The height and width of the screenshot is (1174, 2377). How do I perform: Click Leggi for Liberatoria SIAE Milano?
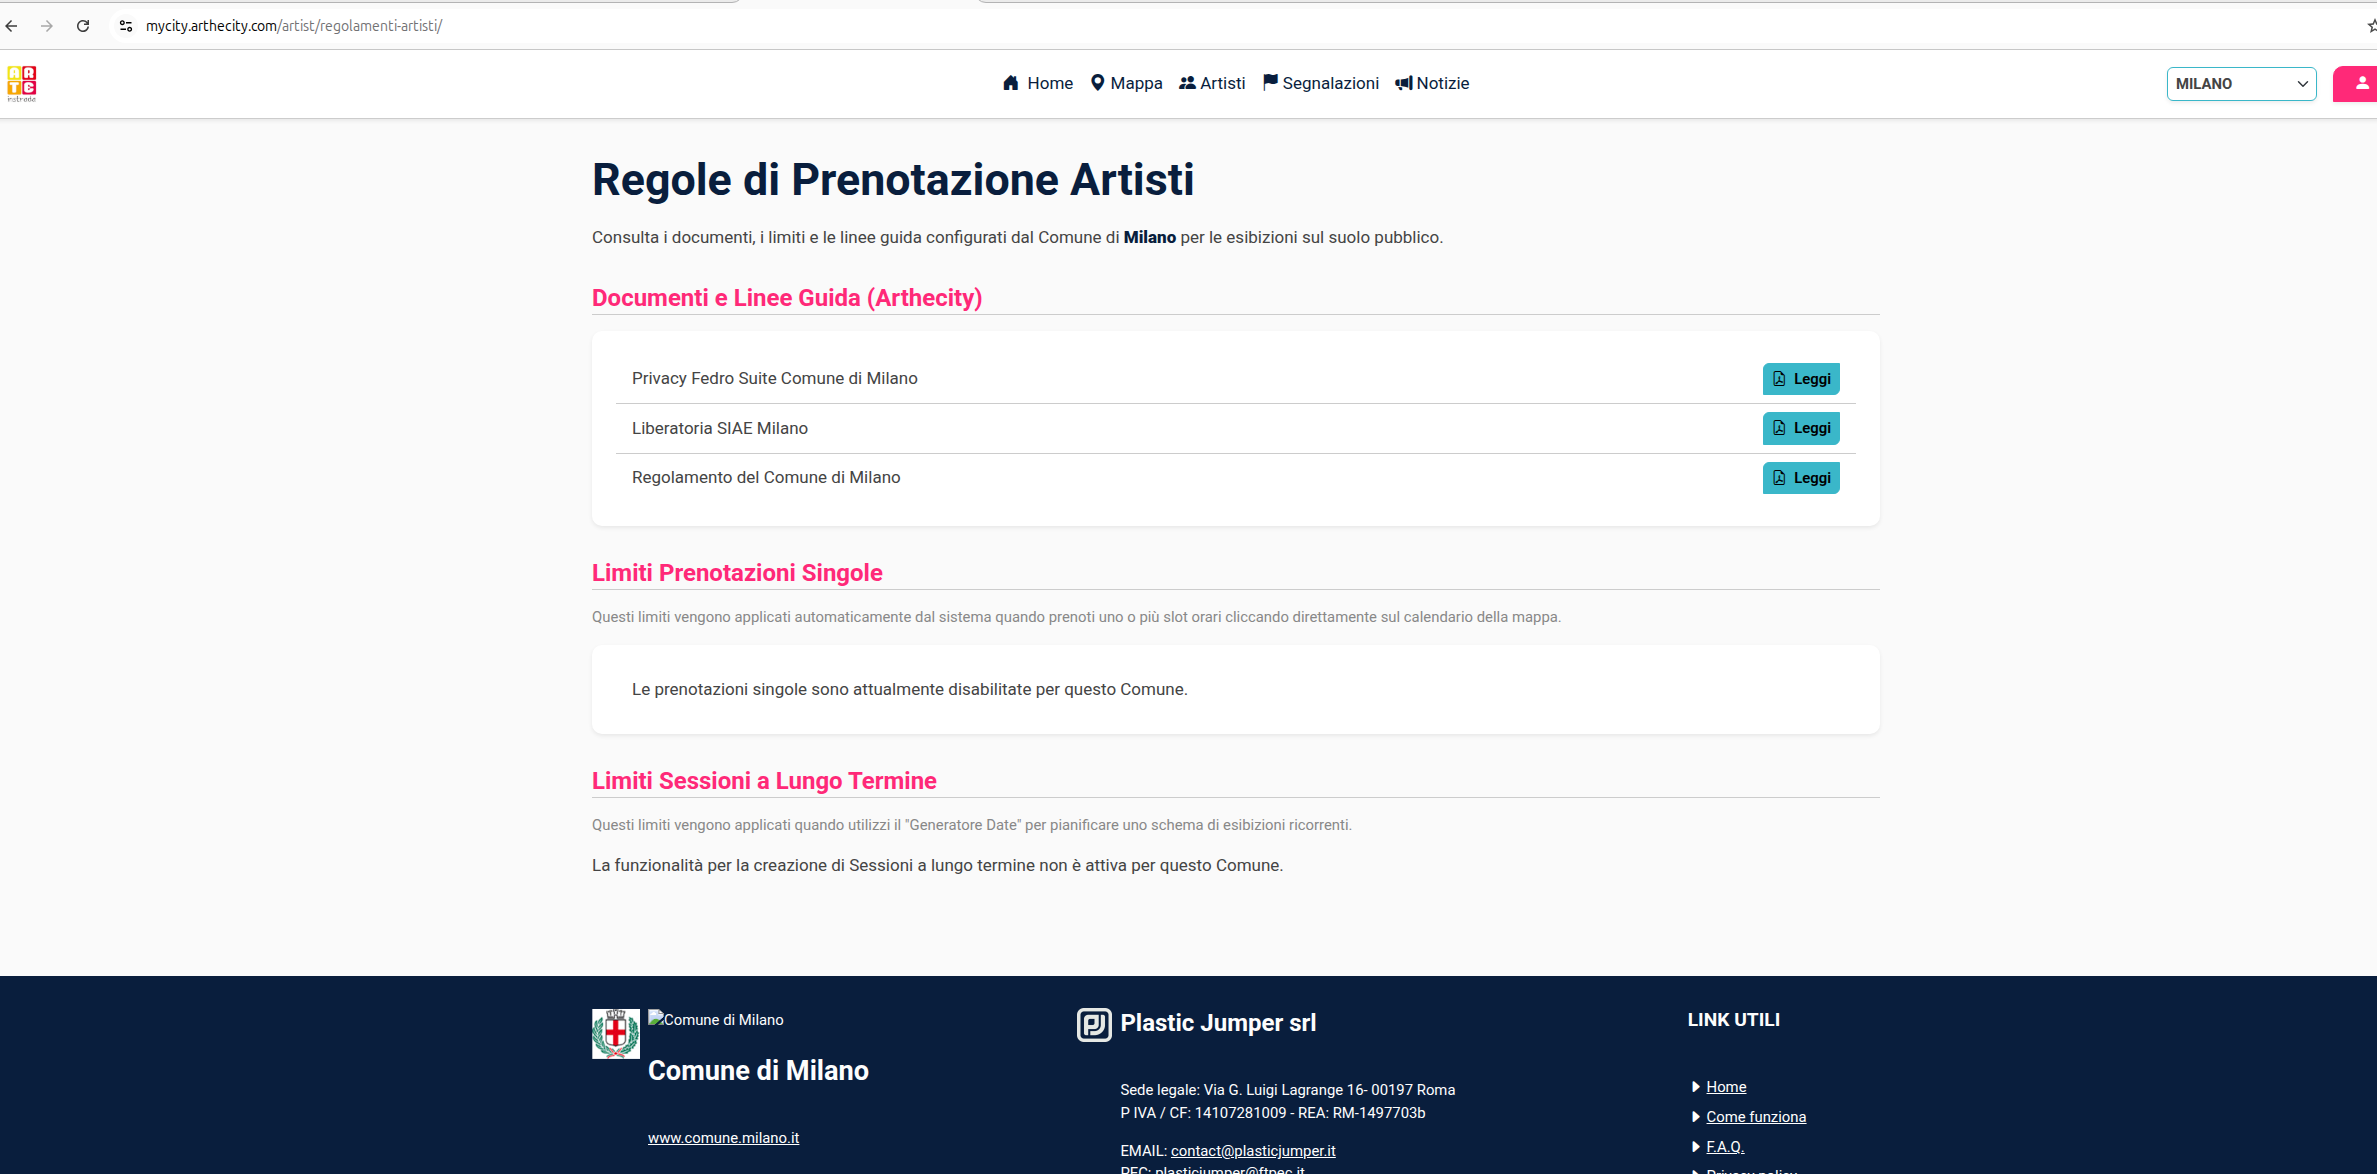click(x=1801, y=428)
